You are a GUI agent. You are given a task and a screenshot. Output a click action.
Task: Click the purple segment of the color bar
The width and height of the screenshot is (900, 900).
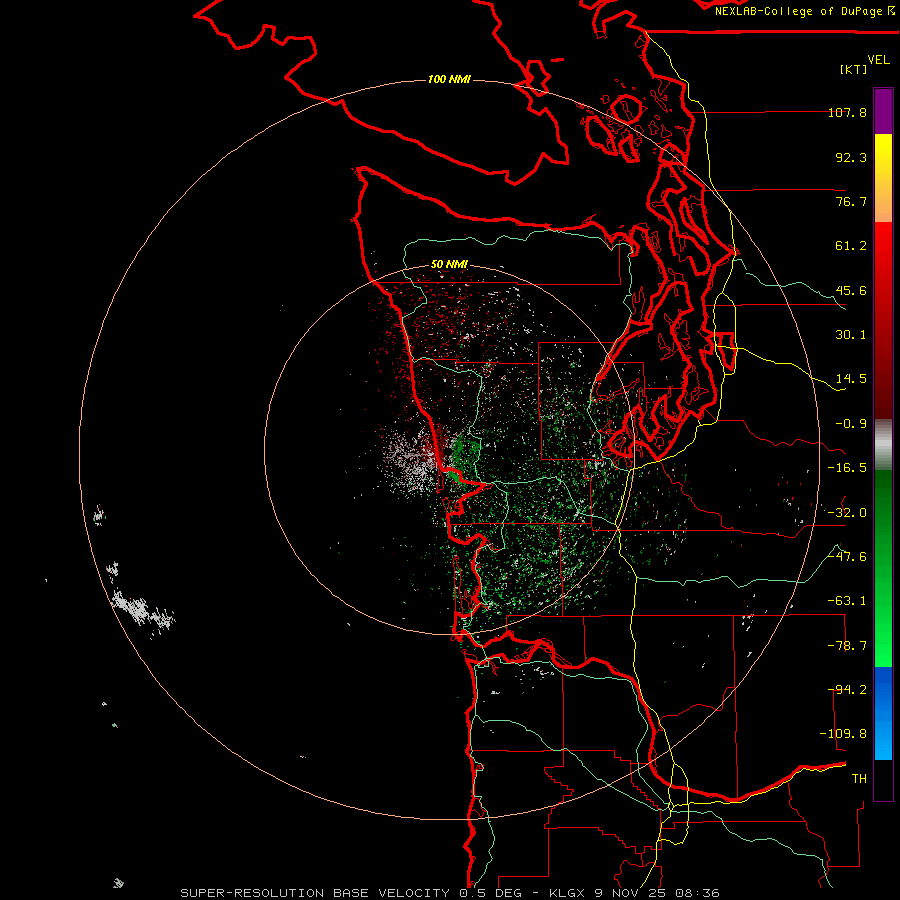[x=883, y=111]
